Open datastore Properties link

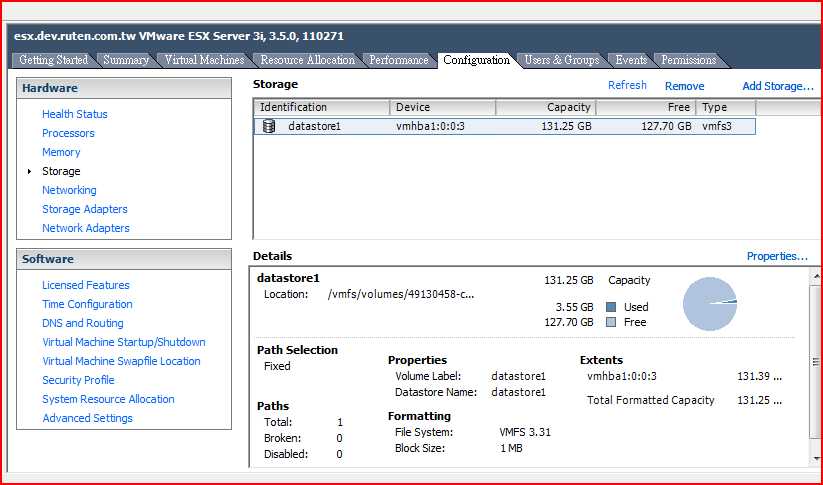click(777, 256)
